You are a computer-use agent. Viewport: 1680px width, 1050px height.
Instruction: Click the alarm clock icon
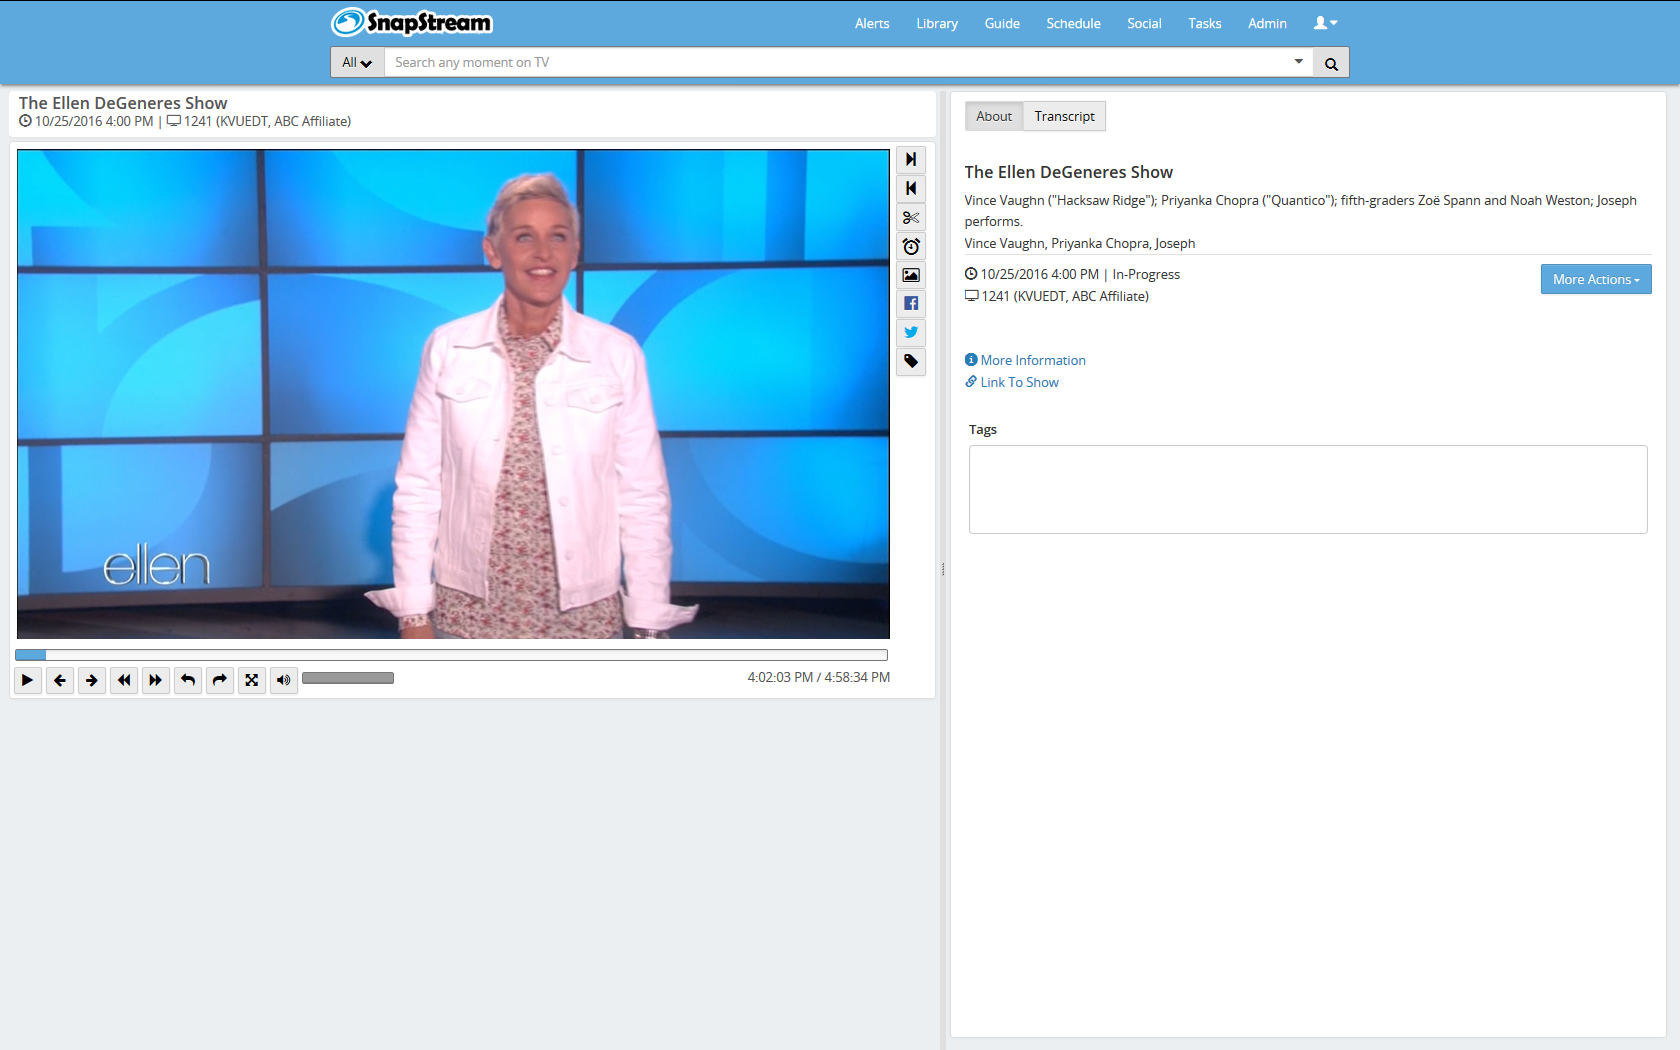[x=911, y=247]
